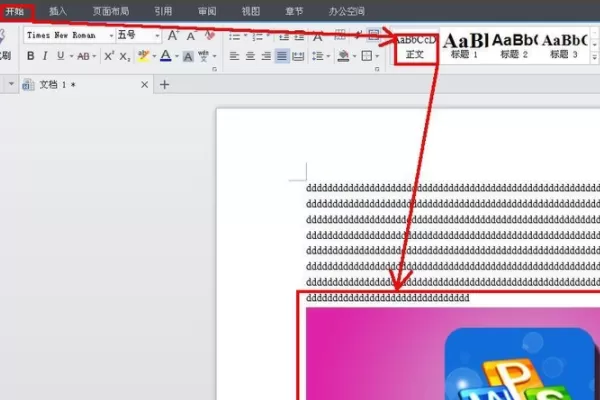Open the font settings dialog launcher
This screenshot has height=400, width=600.
pyautogui.click(x=214, y=69)
